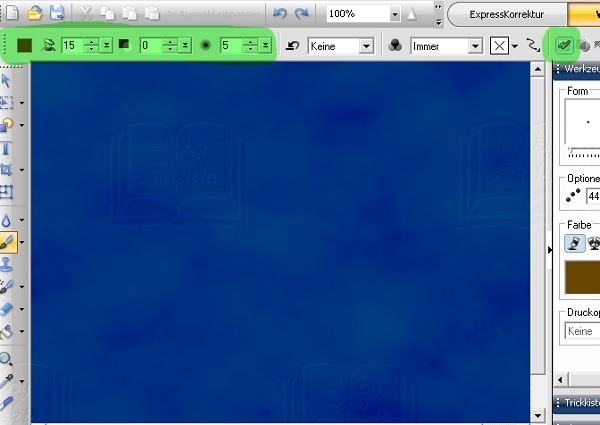This screenshot has height=425, width=600.
Task: Select the Stamp tool
Action: pyautogui.click(x=6, y=264)
